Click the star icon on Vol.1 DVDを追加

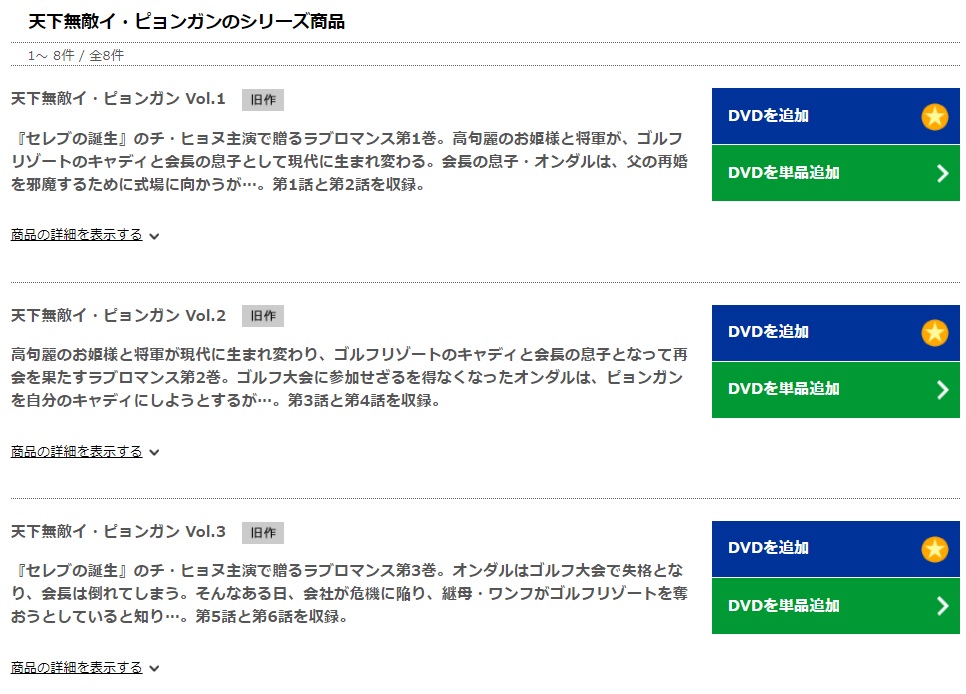(935, 116)
